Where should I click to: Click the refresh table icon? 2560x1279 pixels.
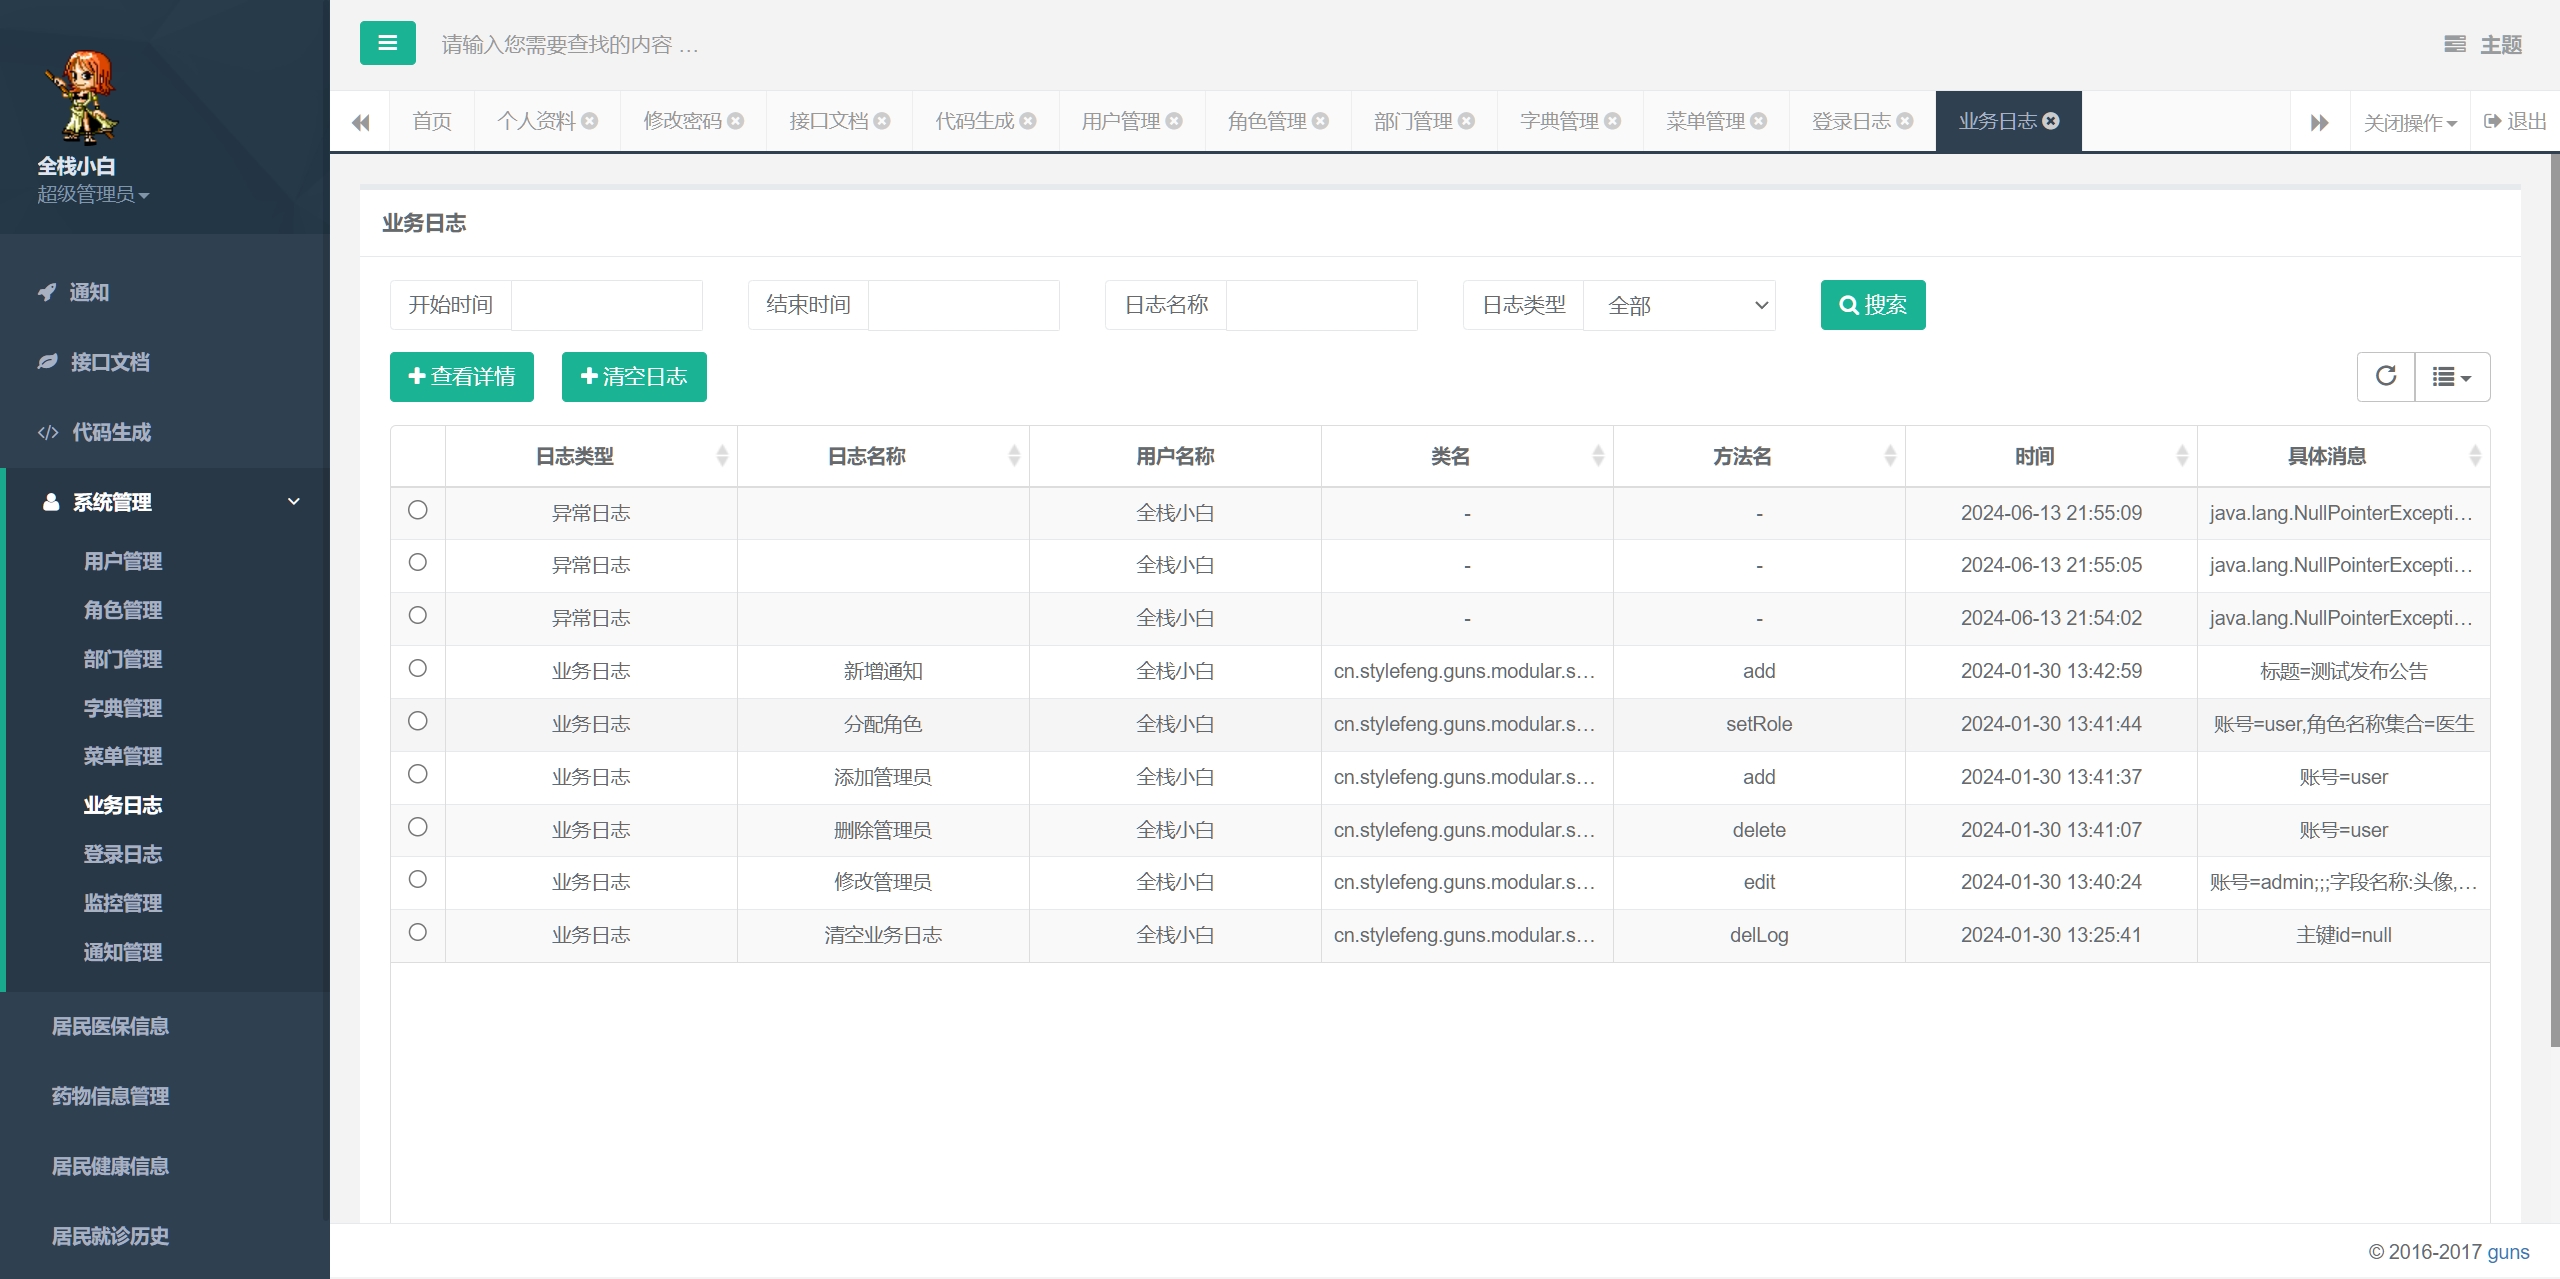[2386, 376]
